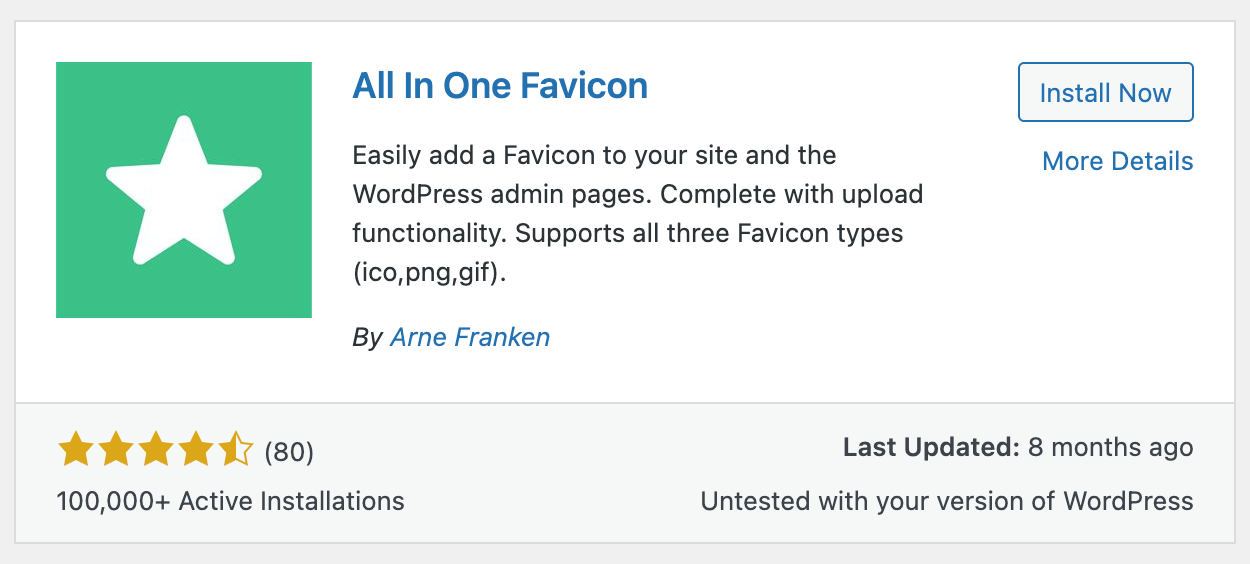Click the half-filled fifth rating star
1250x564 pixels.
236,451
